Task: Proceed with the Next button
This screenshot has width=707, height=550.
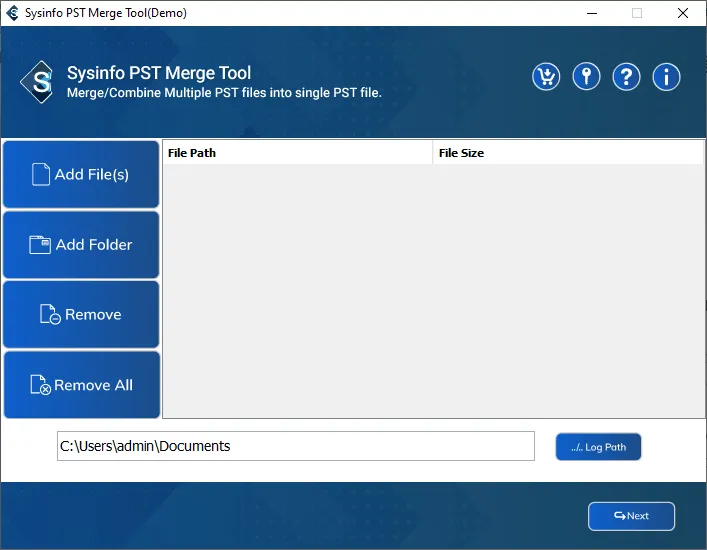Action: tap(631, 516)
